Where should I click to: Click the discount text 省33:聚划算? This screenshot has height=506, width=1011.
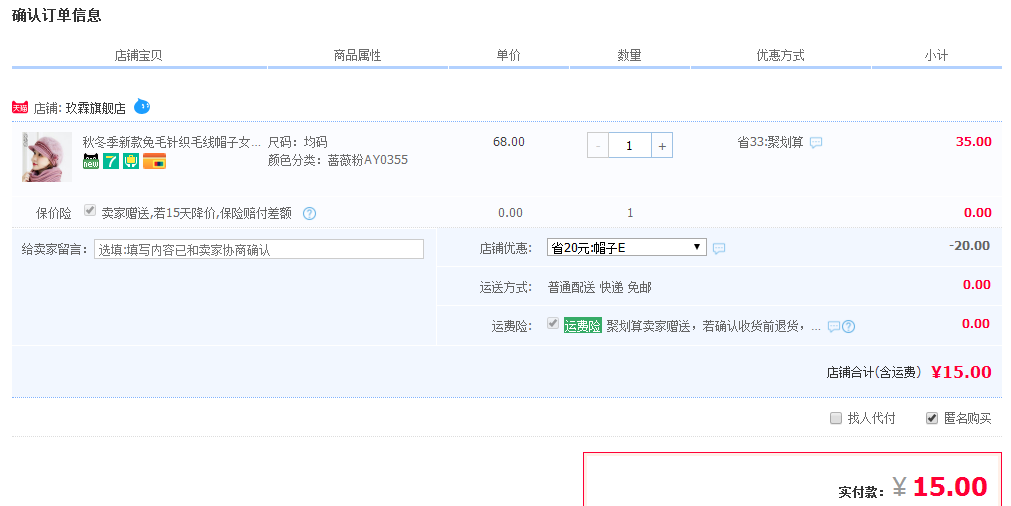click(x=771, y=142)
